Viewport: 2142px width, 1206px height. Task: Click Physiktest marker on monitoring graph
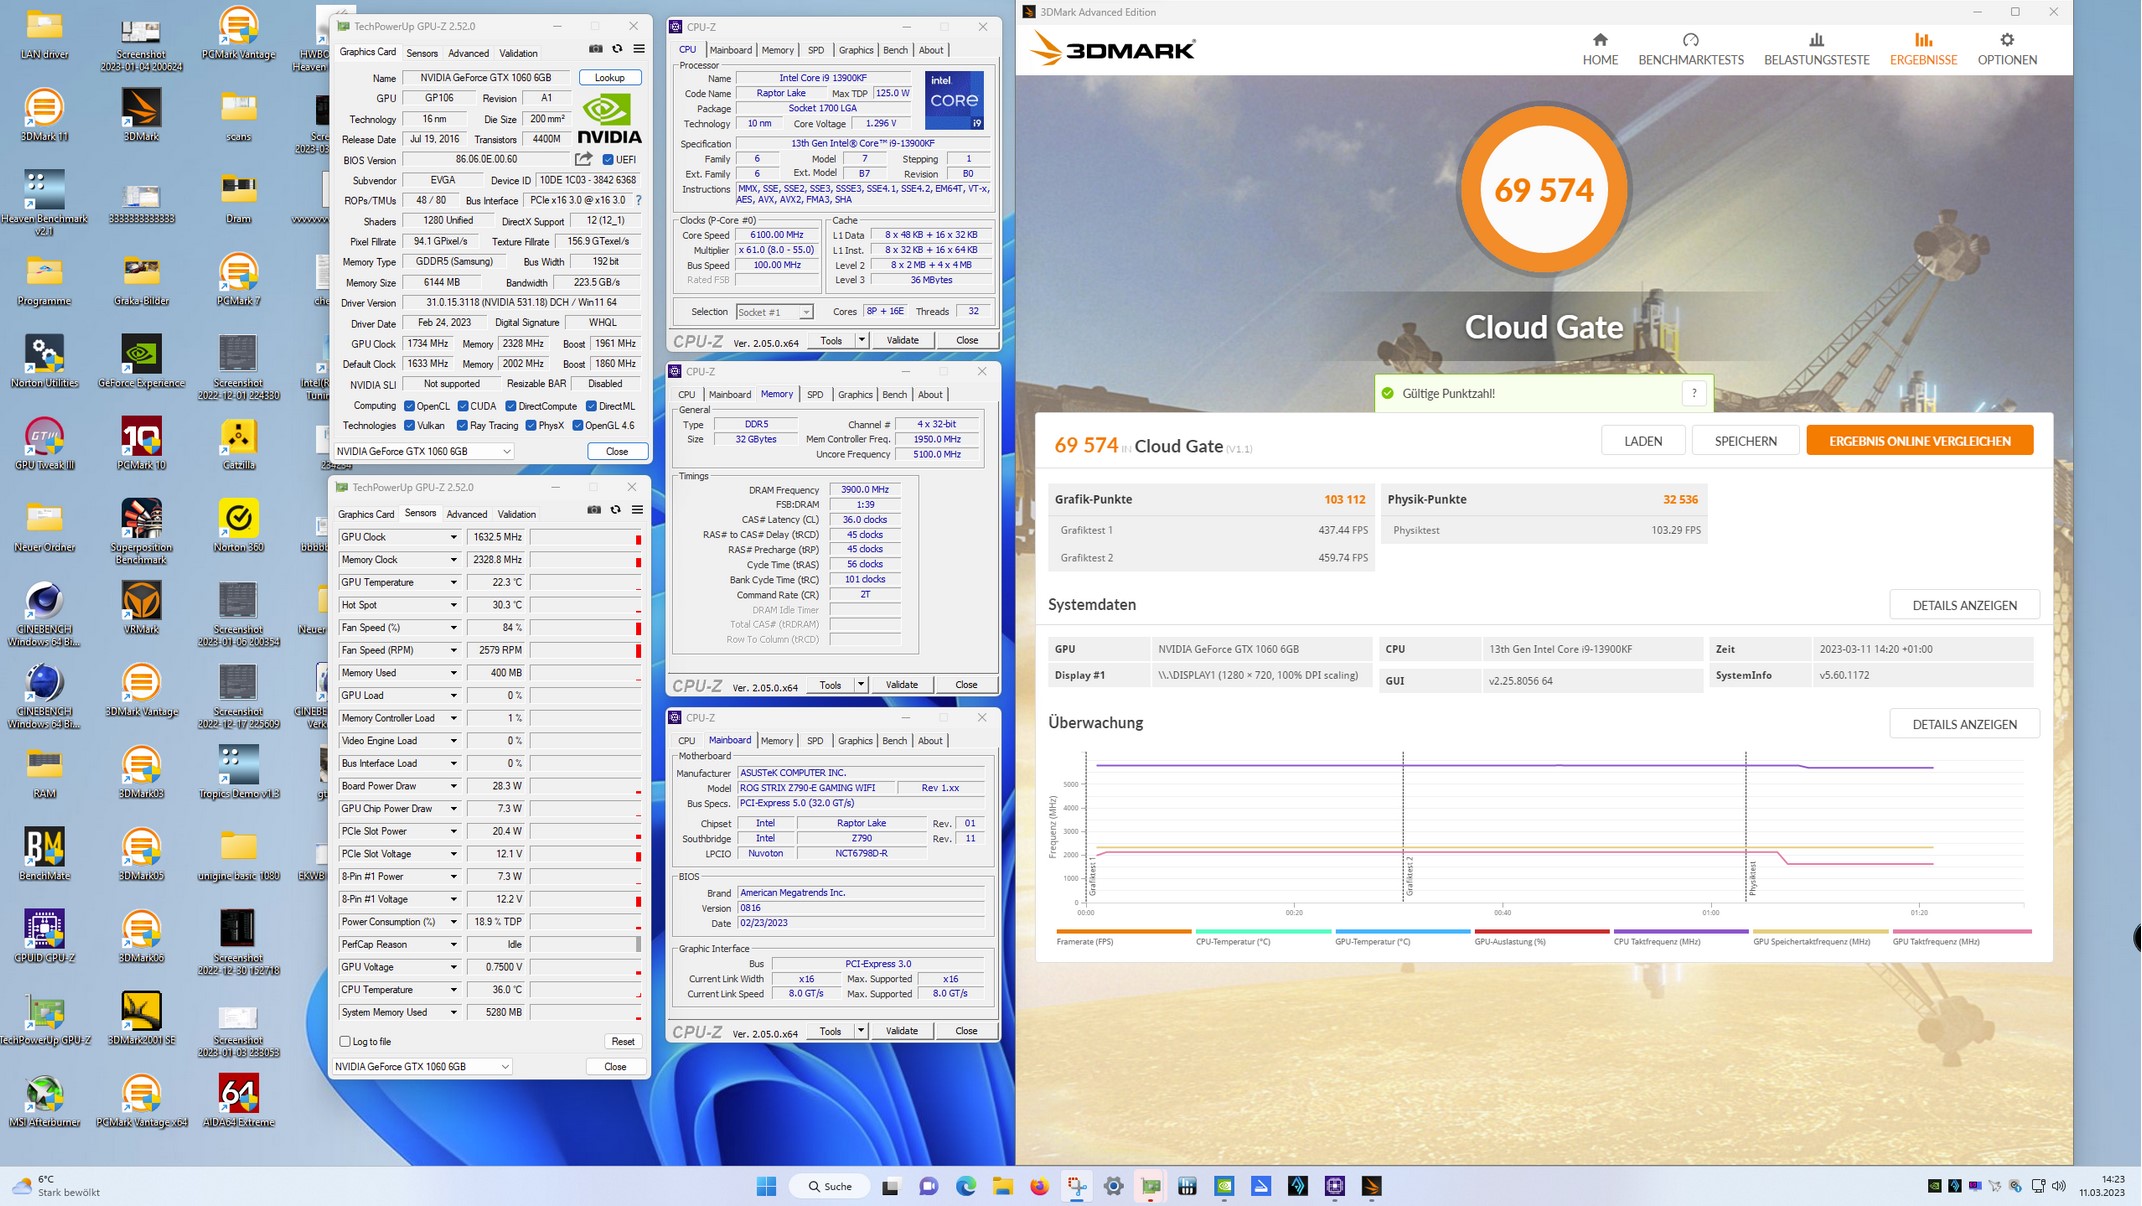1754,878
